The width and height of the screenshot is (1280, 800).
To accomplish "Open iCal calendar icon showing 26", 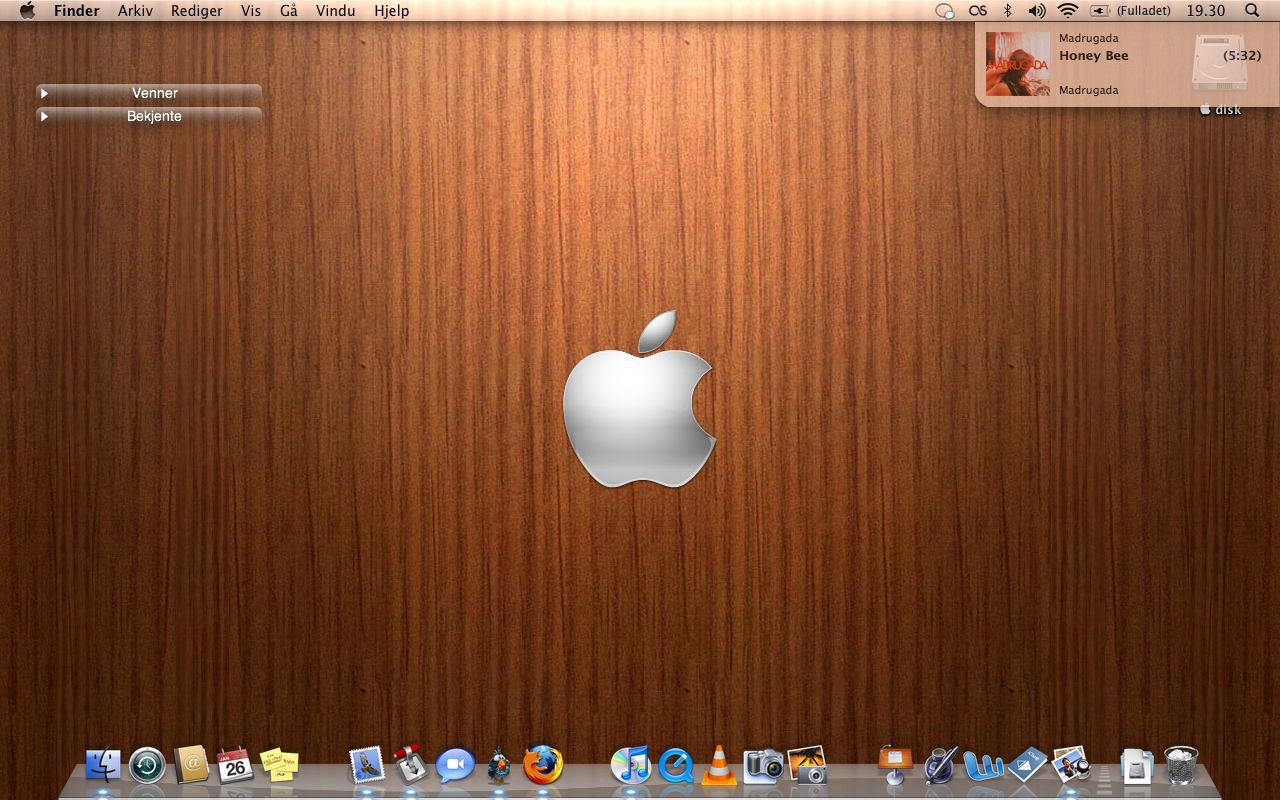I will (x=235, y=765).
